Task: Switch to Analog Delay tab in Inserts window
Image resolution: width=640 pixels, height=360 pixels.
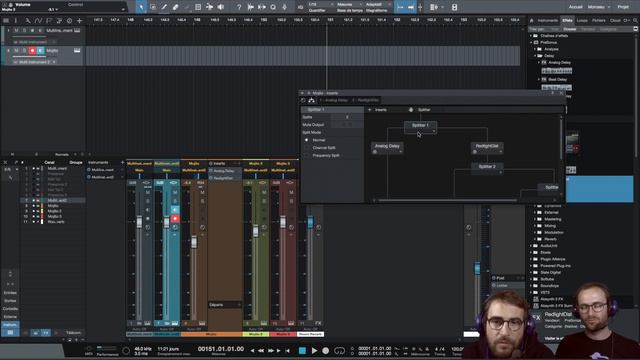Action: (333, 100)
